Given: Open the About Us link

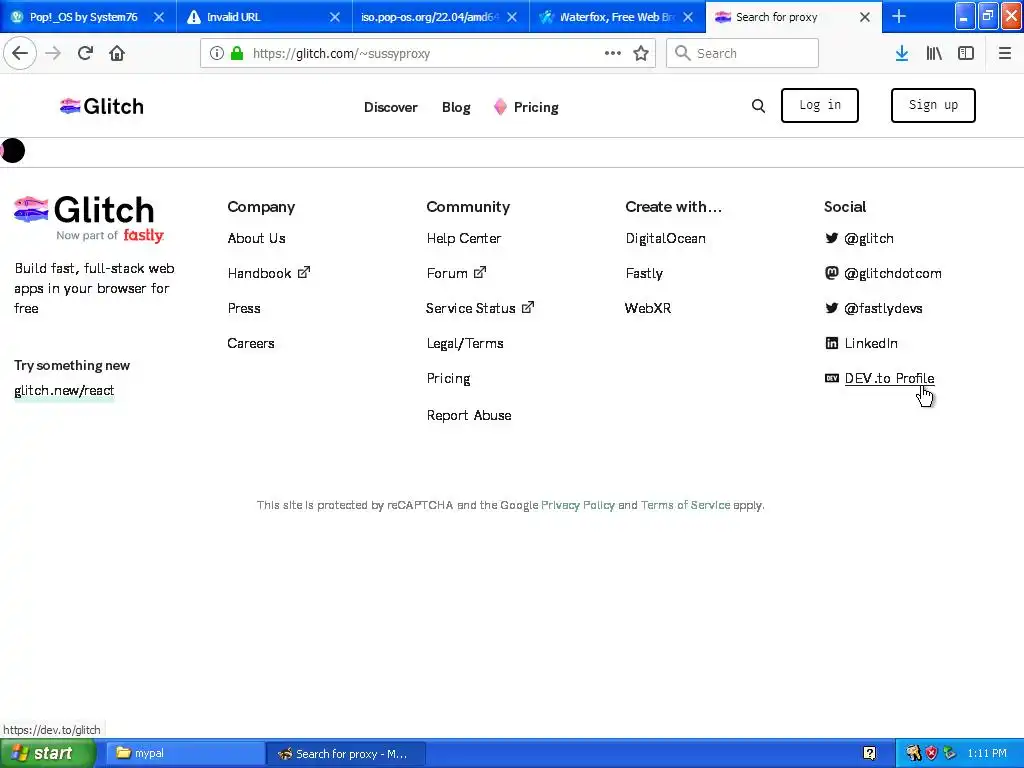Looking at the screenshot, I should pyautogui.click(x=257, y=238).
